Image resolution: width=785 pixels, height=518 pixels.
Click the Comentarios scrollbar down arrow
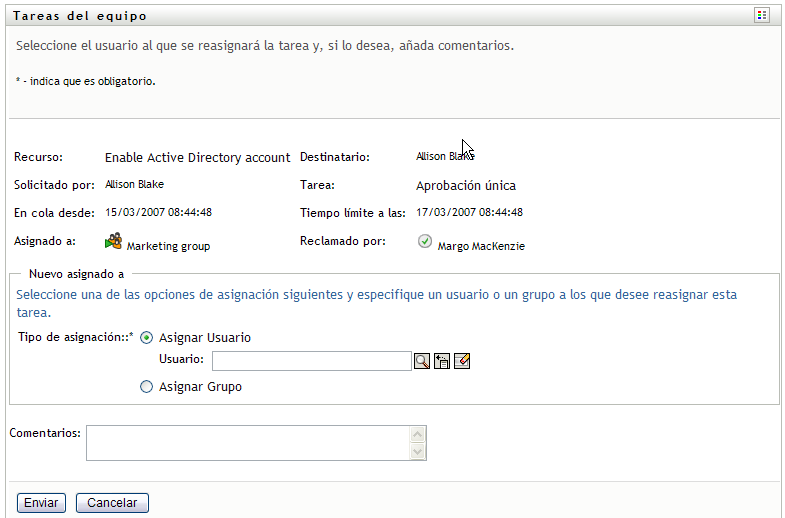(x=418, y=452)
